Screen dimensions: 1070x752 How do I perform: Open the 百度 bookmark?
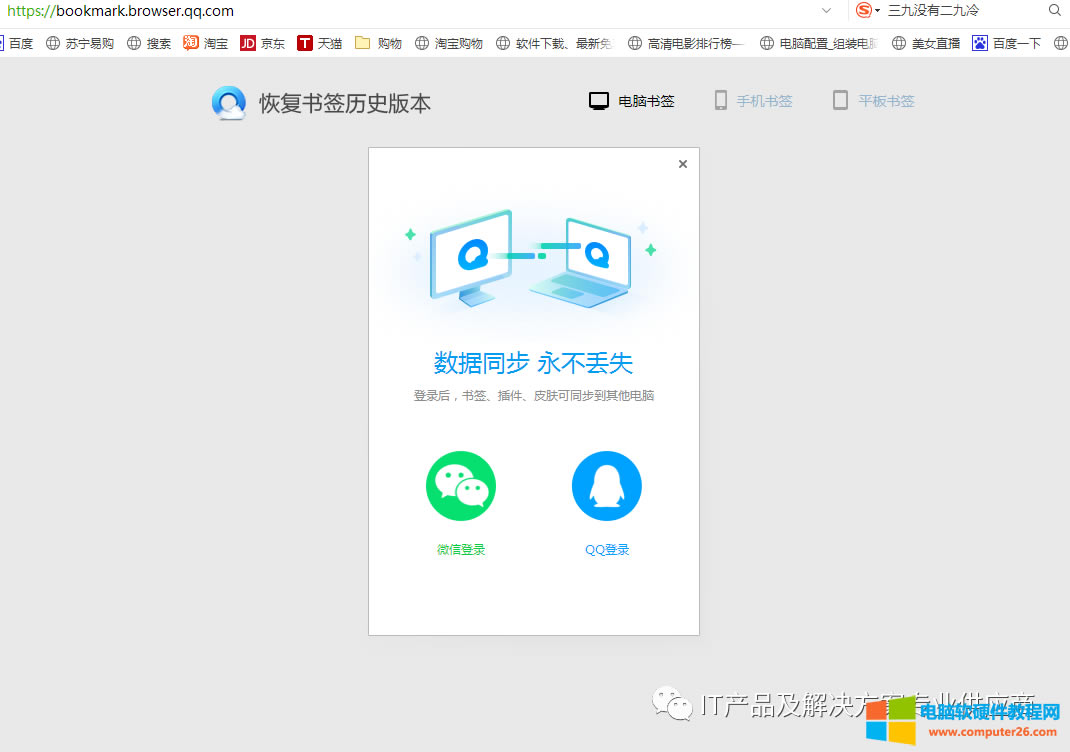(x=16, y=44)
